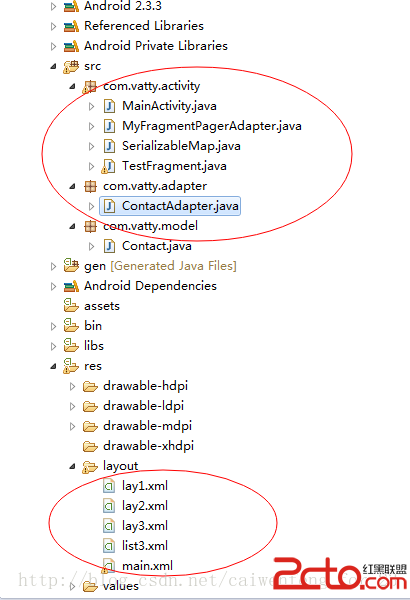Viewport: 410px width, 600px height.
Task: Collapse the layout folder
Action: pos(72,466)
